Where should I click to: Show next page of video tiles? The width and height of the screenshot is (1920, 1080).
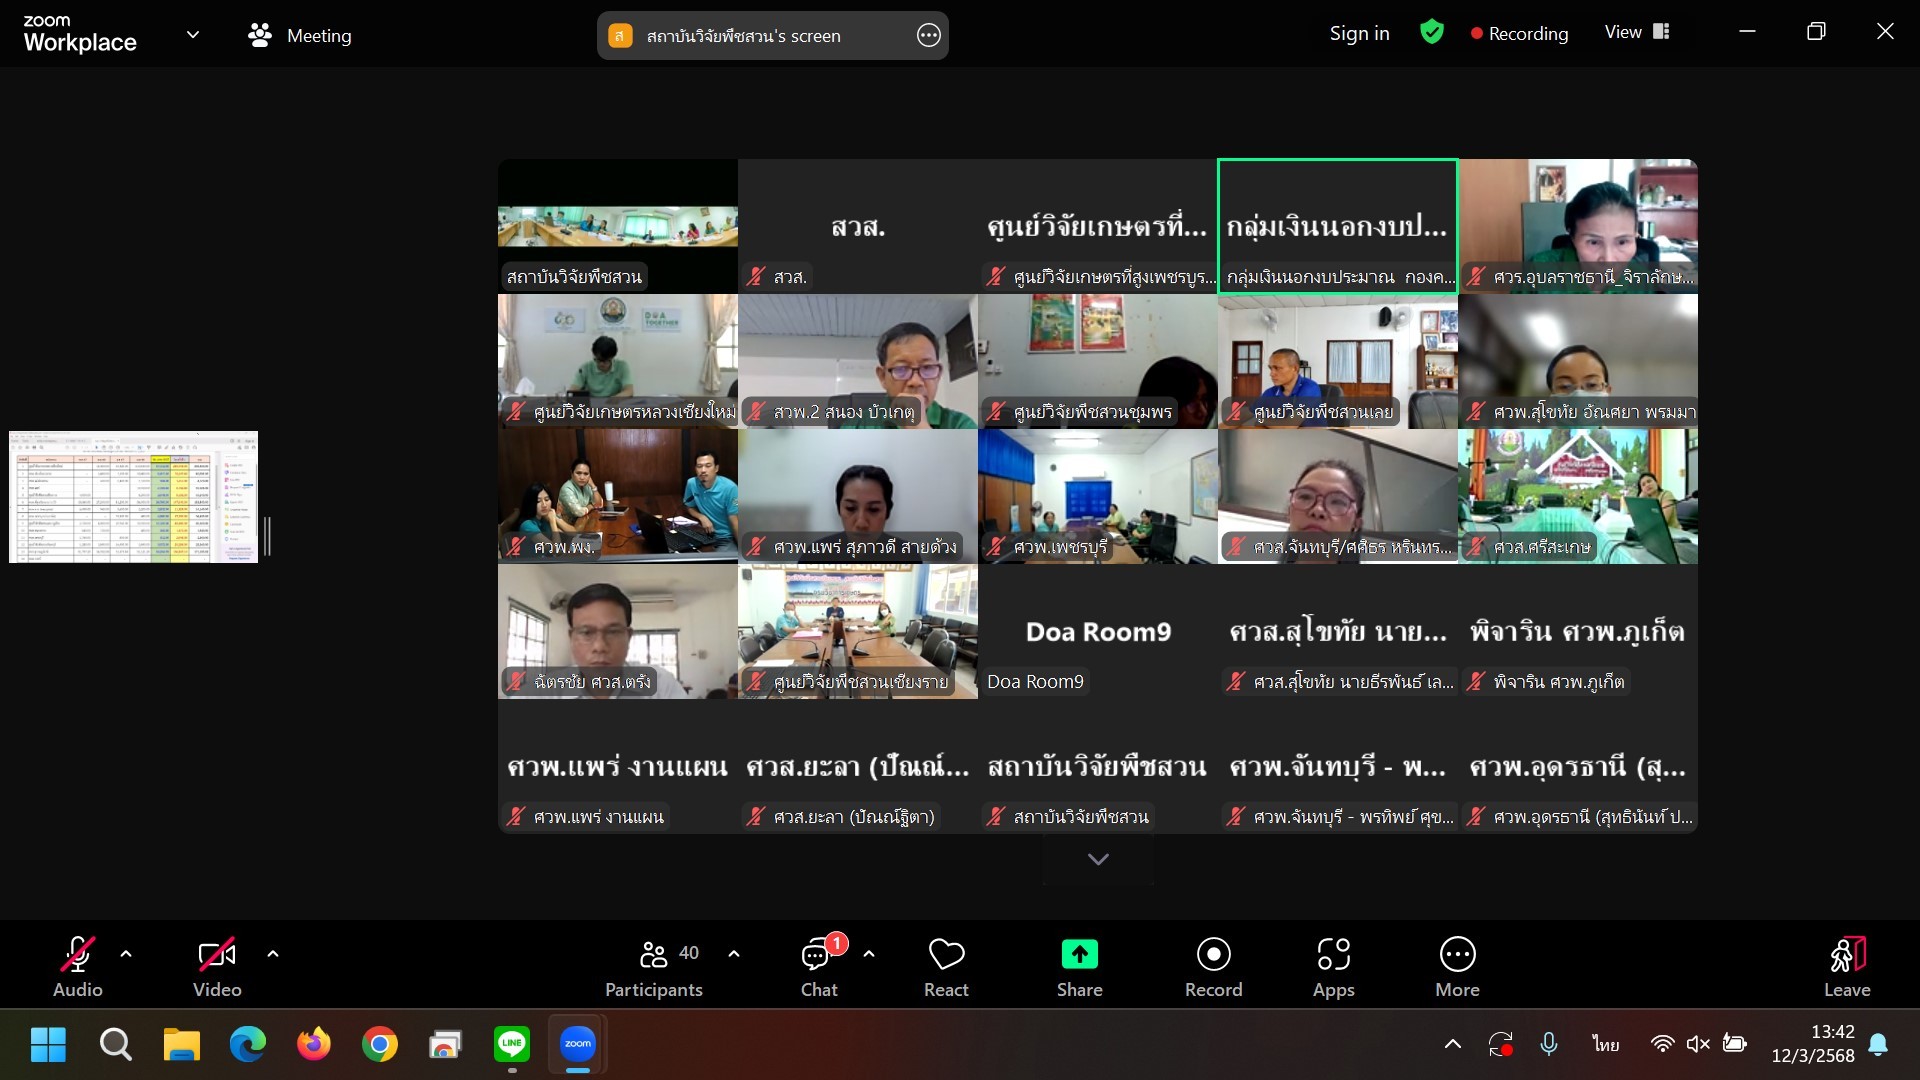point(1098,860)
